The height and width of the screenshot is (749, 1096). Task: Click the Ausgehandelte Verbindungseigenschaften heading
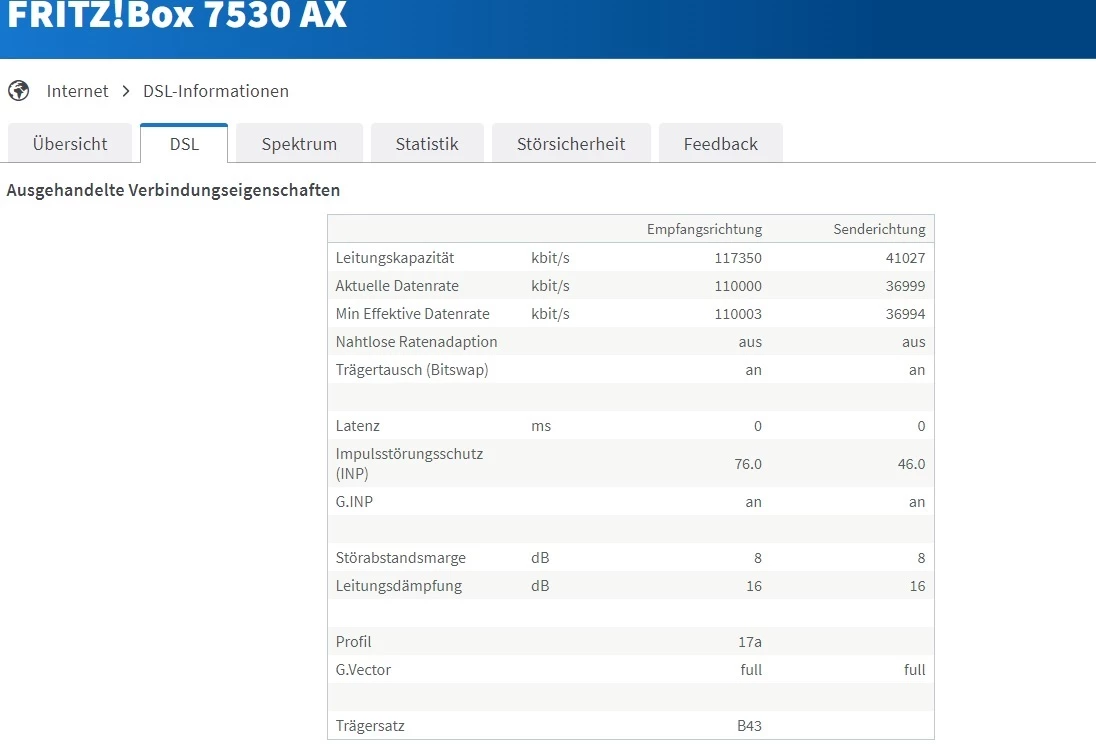(173, 190)
